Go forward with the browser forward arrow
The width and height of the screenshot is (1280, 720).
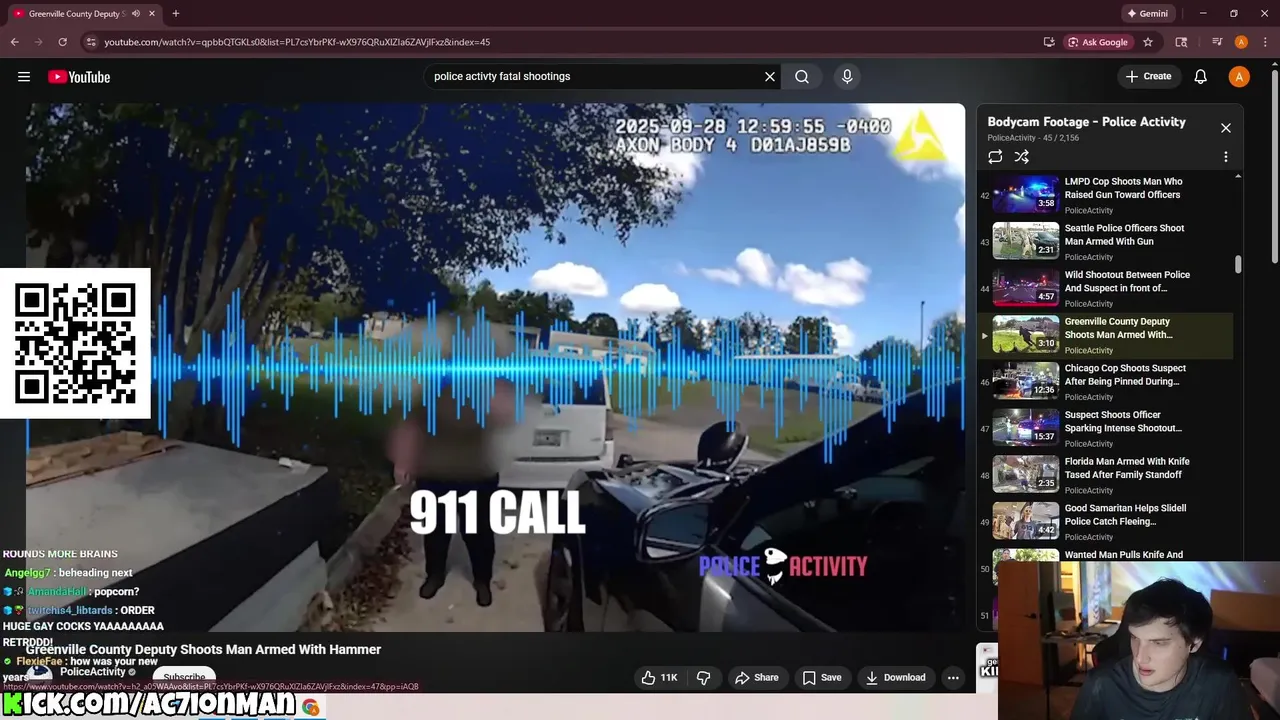click(x=39, y=42)
